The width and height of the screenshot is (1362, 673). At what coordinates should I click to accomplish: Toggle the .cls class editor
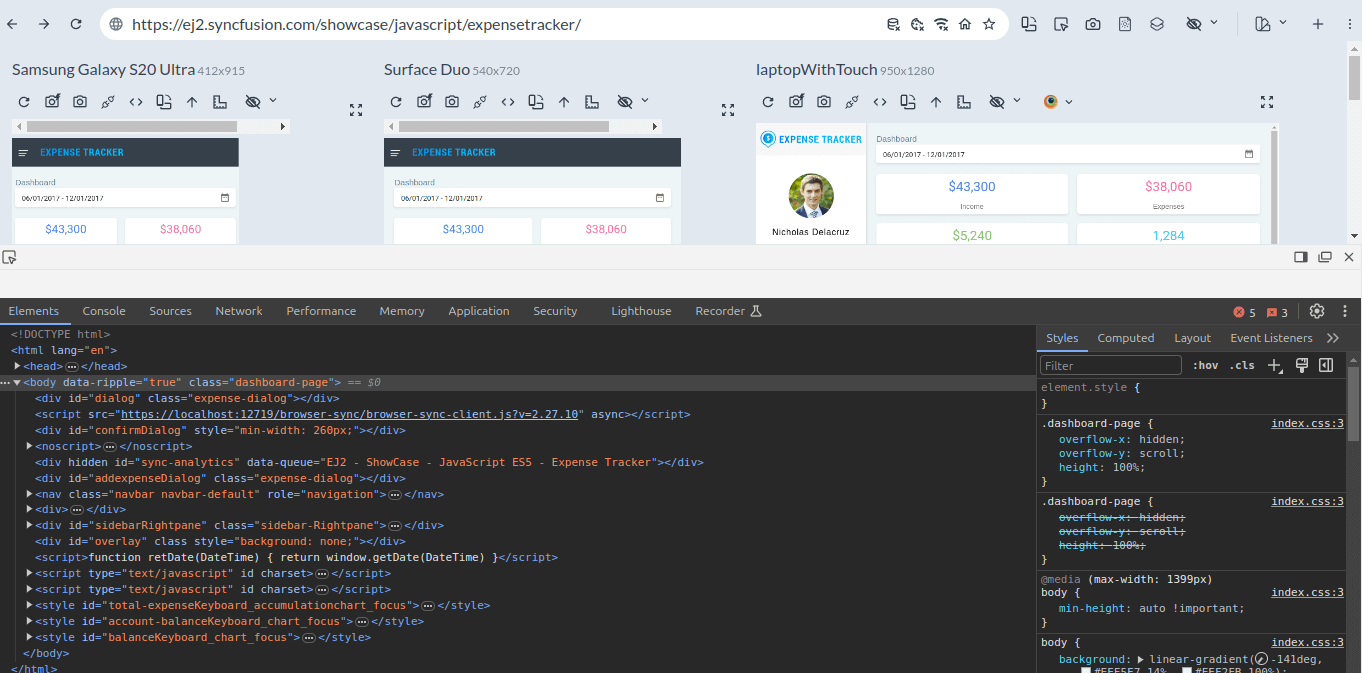click(x=1242, y=366)
